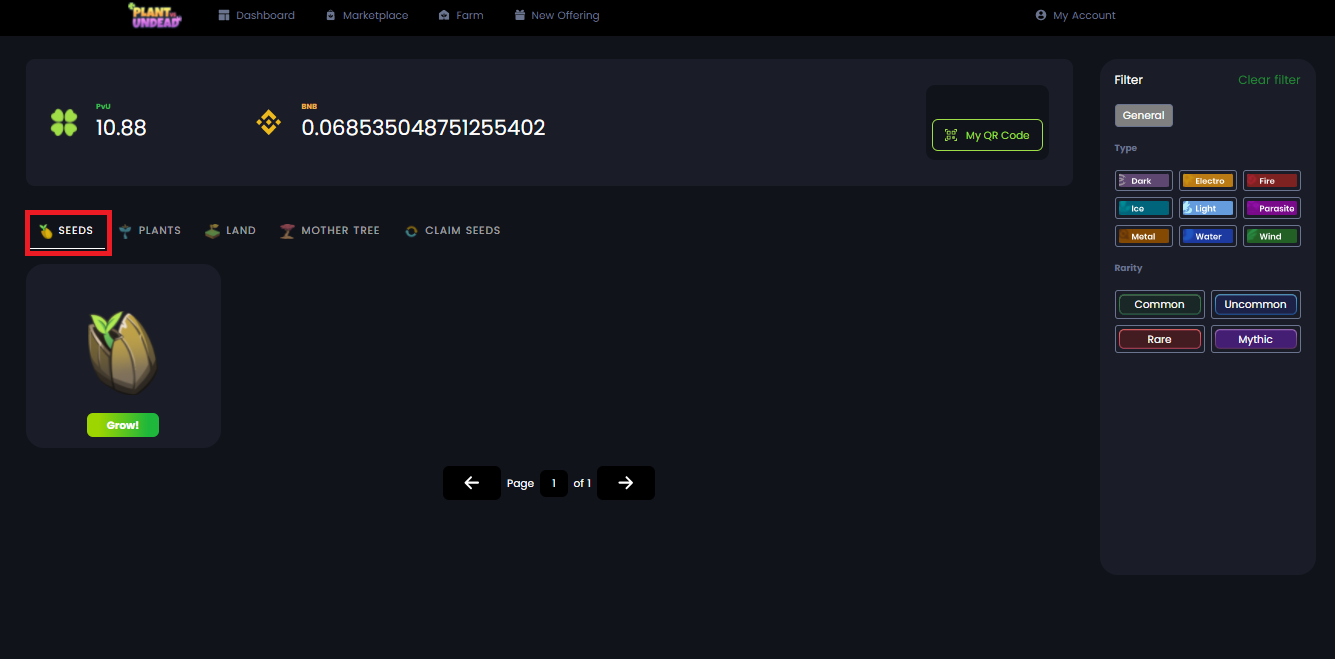This screenshot has height=659, width=1335.
Task: Click the Plant vs Undead logo
Action: [154, 15]
